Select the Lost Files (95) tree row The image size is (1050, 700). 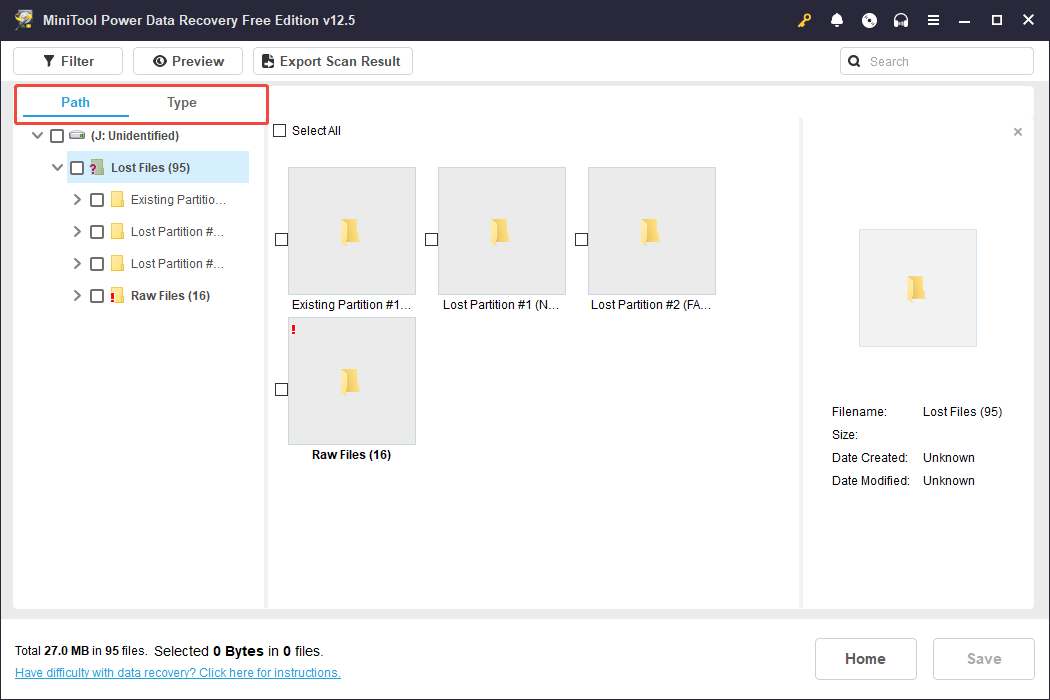158,167
